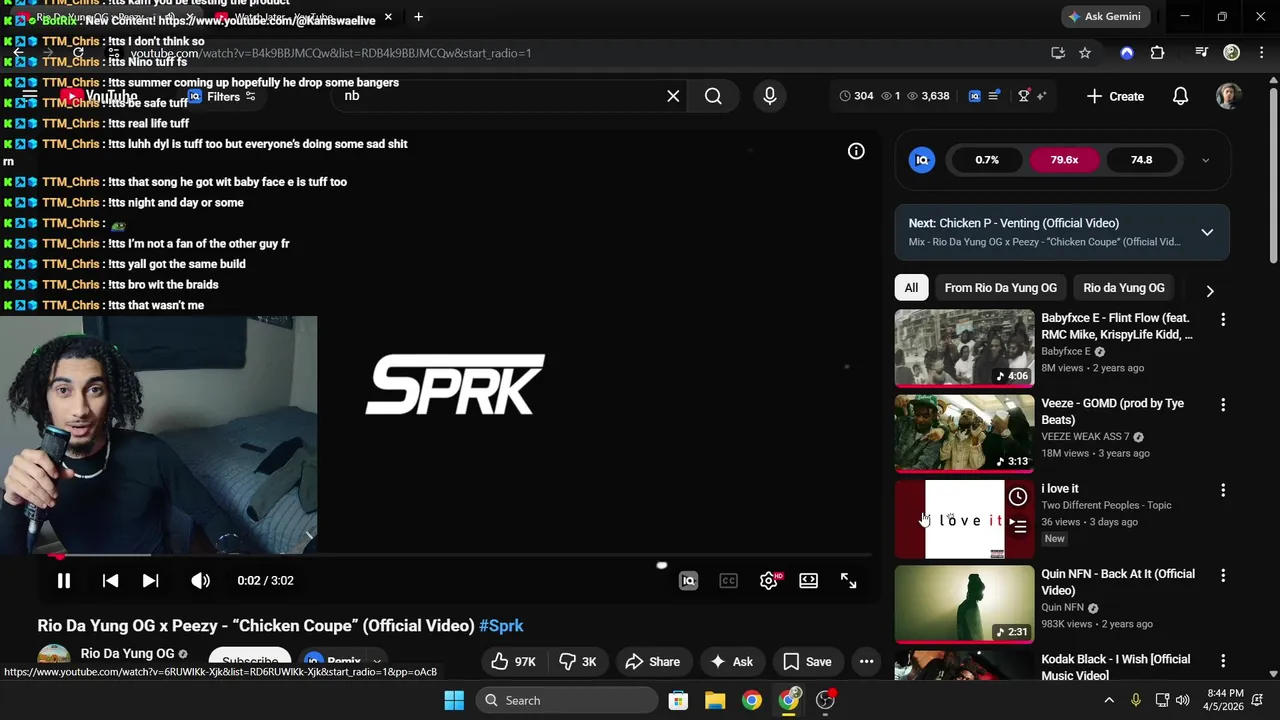Select the From Rio Da Yung OG chip
Image resolution: width=1280 pixels, height=720 pixels.
(1000, 288)
